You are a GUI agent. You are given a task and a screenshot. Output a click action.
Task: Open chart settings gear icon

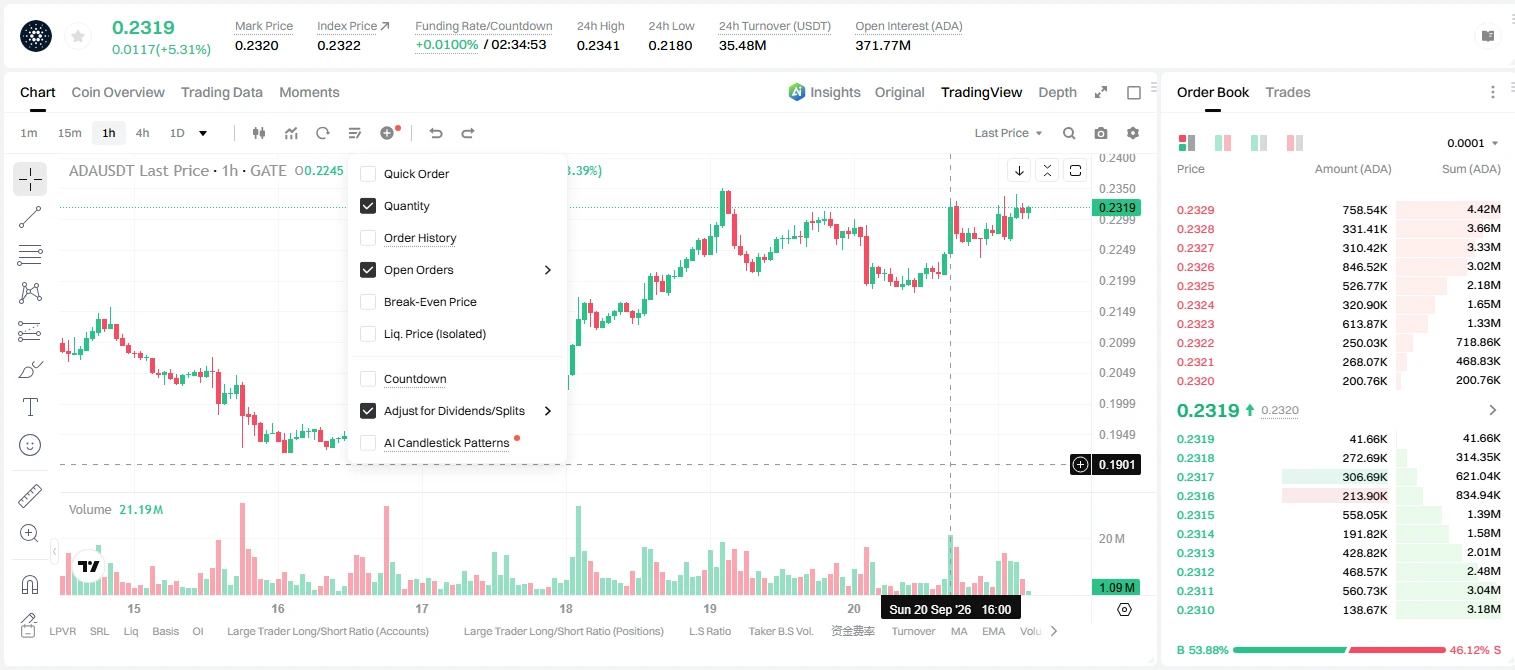coord(1133,133)
